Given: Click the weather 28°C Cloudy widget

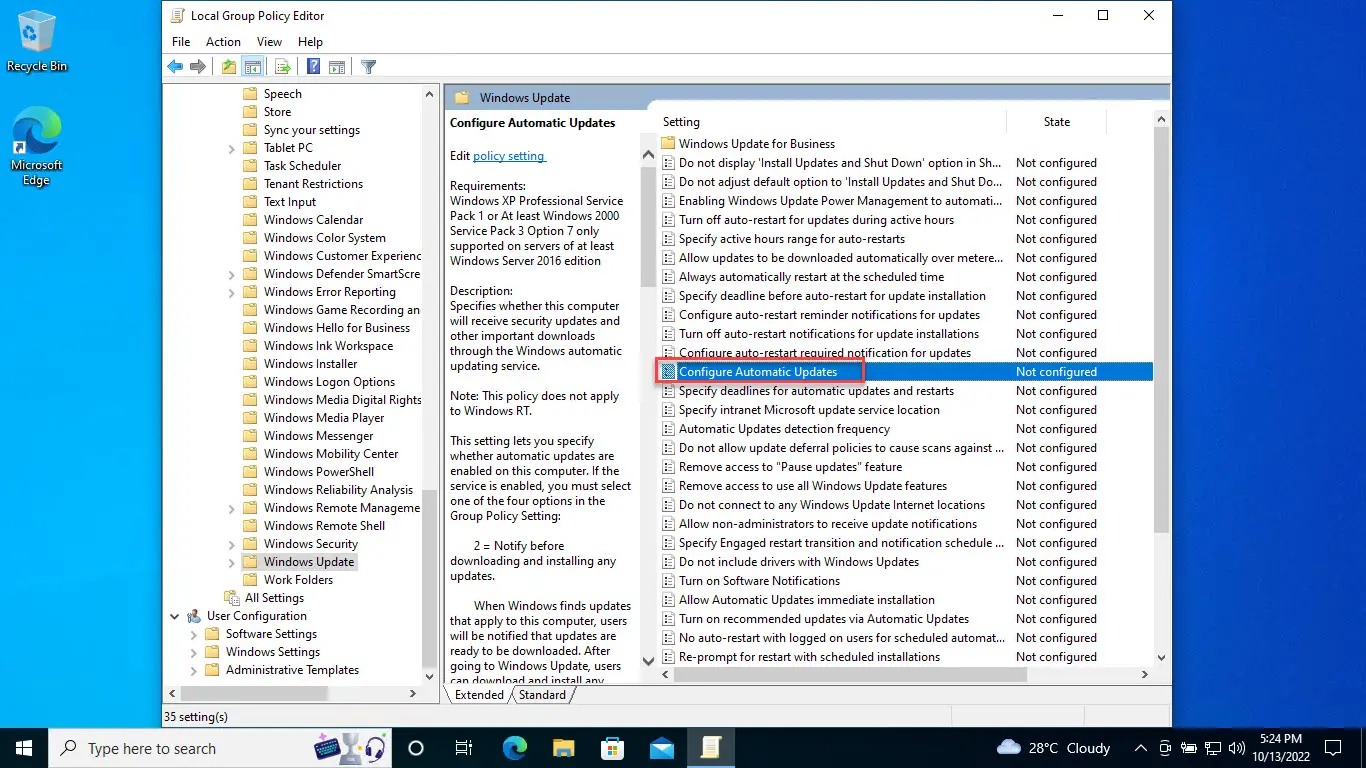Looking at the screenshot, I should [x=1054, y=748].
